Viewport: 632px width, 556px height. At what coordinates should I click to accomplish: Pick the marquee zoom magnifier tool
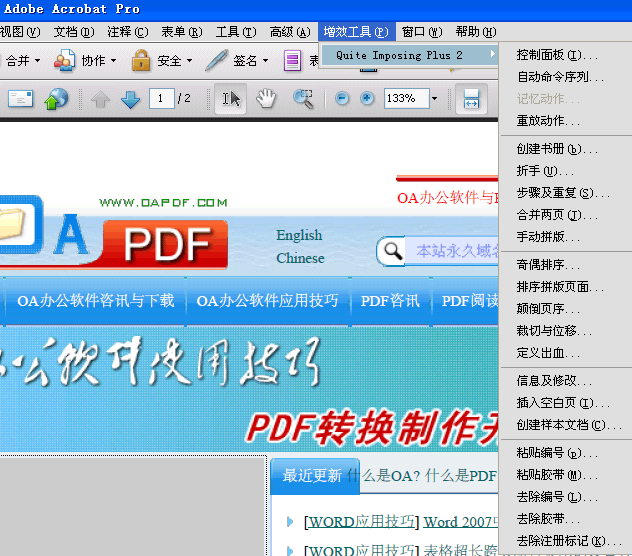click(x=303, y=99)
